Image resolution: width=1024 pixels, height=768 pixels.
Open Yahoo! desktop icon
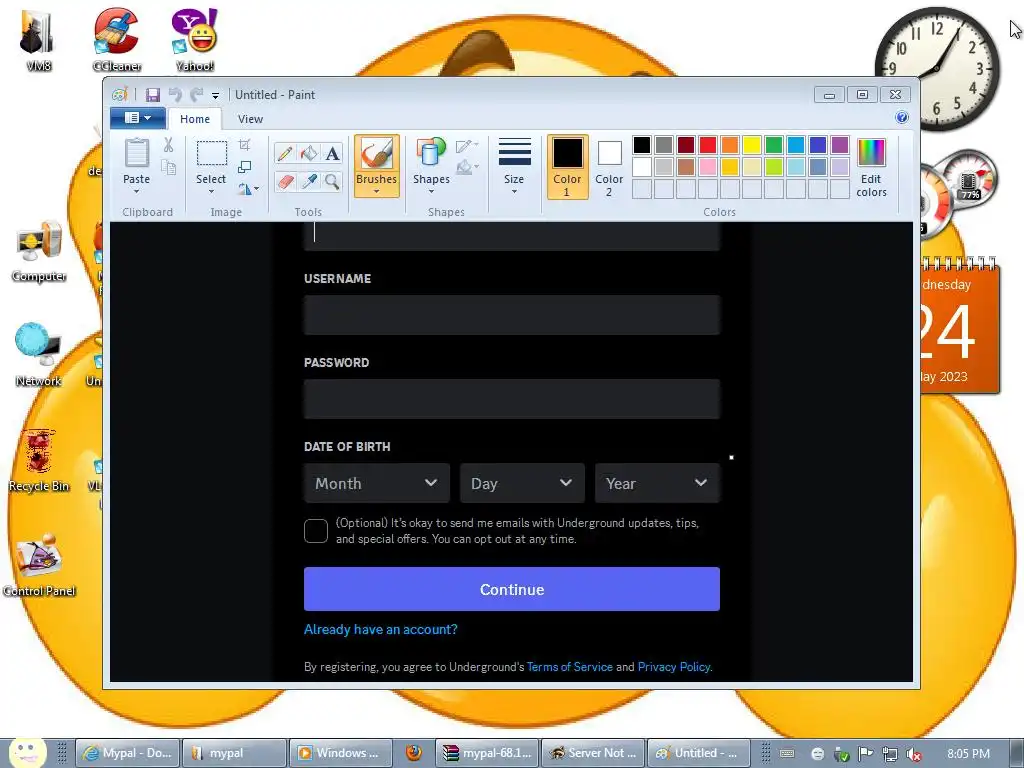point(195,38)
